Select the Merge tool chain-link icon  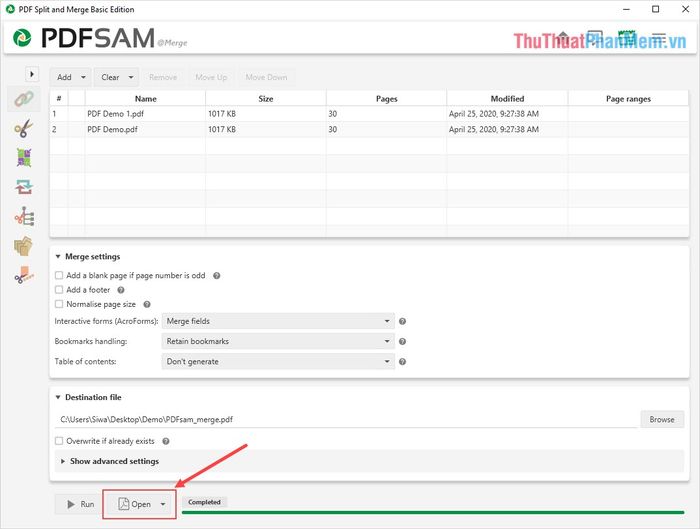[x=22, y=98]
